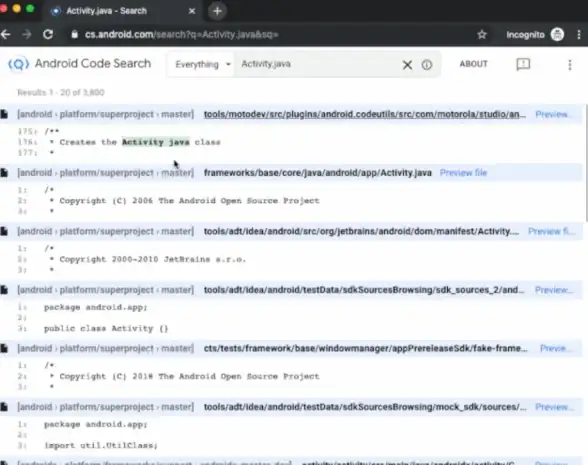Click the Android Code Search logo
This screenshot has height=465, width=588.
[x=80, y=64]
